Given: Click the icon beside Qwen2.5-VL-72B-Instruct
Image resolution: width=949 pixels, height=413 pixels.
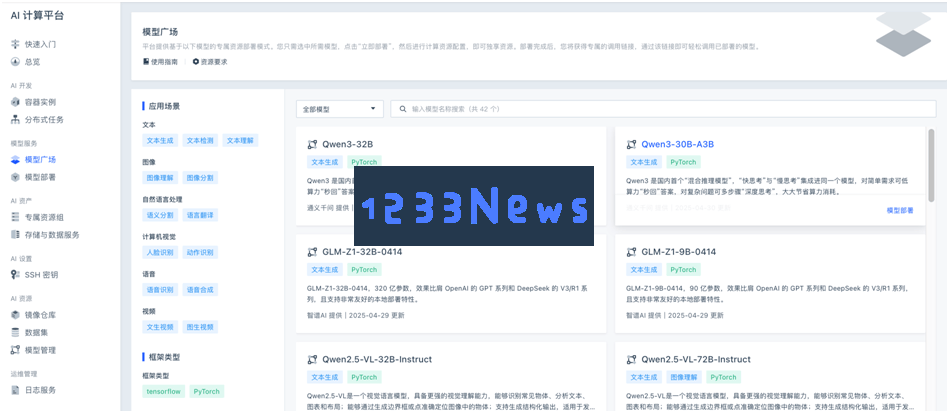Looking at the screenshot, I should coord(631,360).
